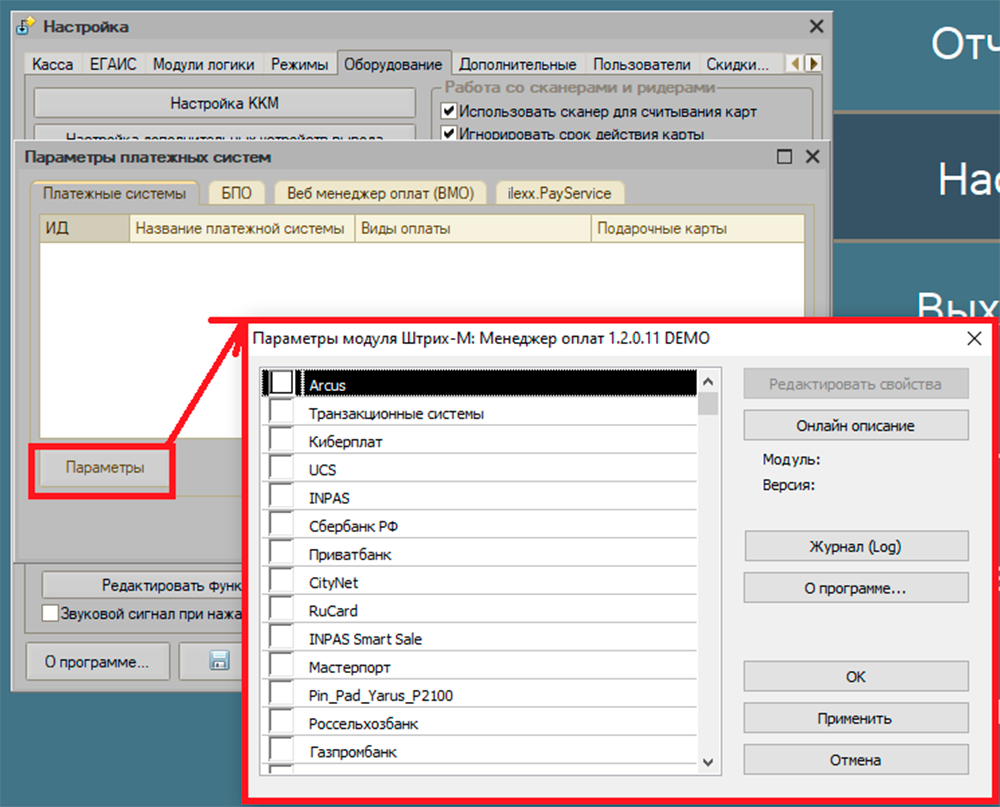The image size is (1000, 807).
Task: Click the Настройка window title icon
Action: 26,26
